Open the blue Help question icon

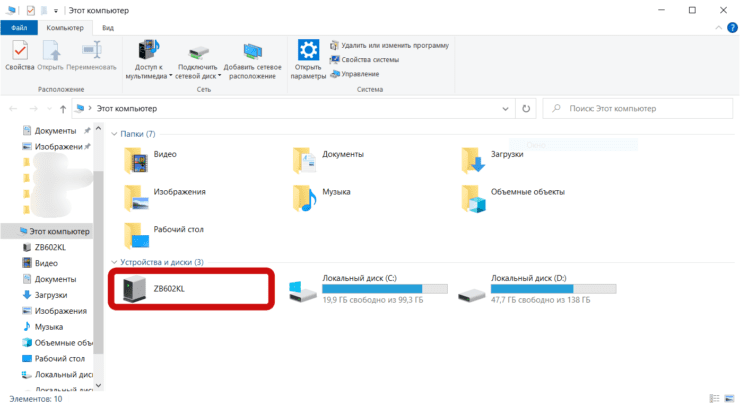(x=732, y=28)
